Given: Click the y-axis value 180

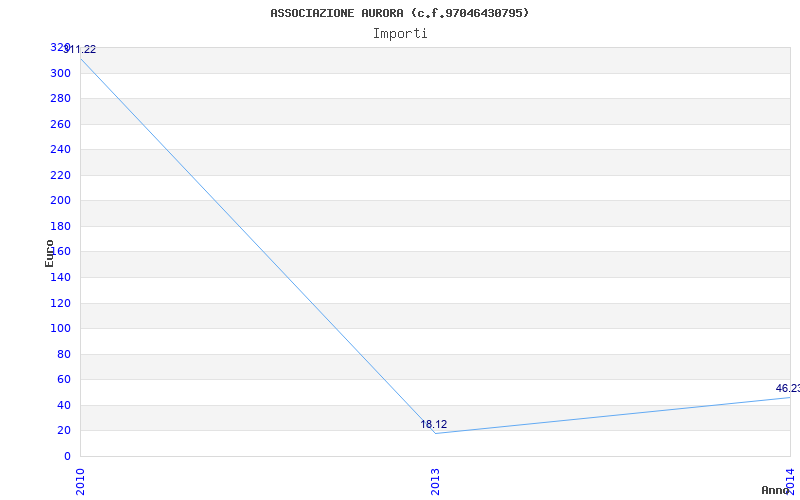Looking at the screenshot, I should [x=60, y=227].
